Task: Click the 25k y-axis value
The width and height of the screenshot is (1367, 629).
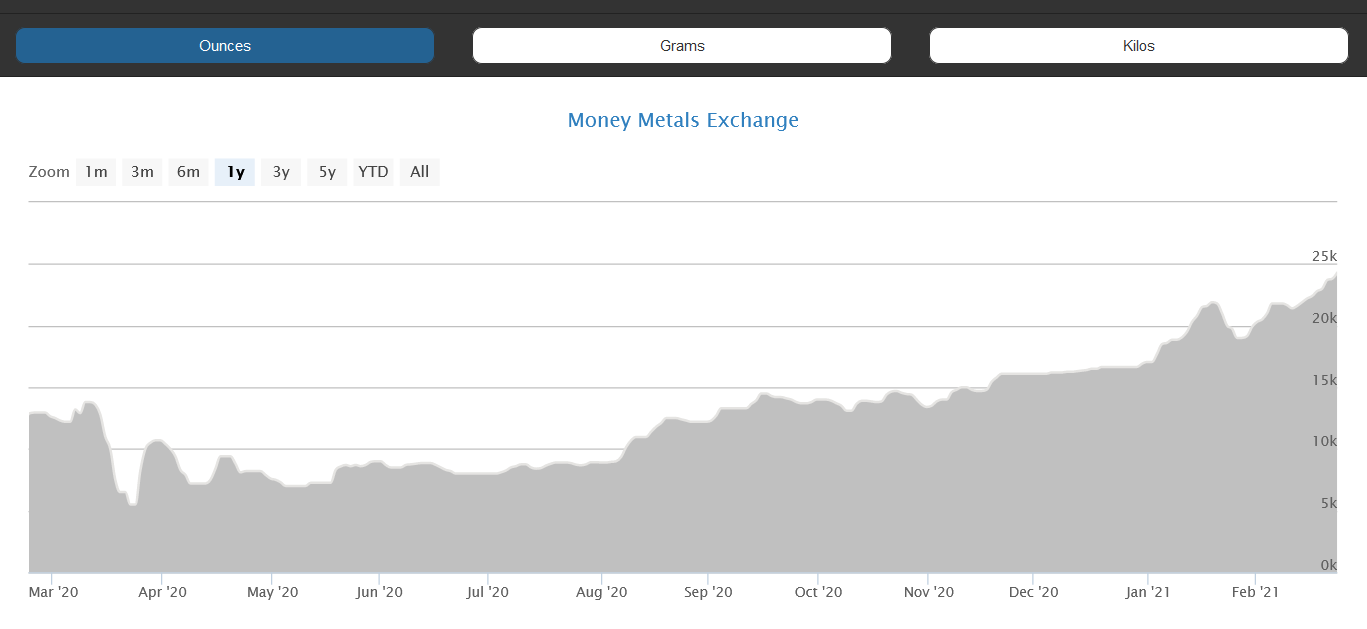Action: pyautogui.click(x=1324, y=256)
